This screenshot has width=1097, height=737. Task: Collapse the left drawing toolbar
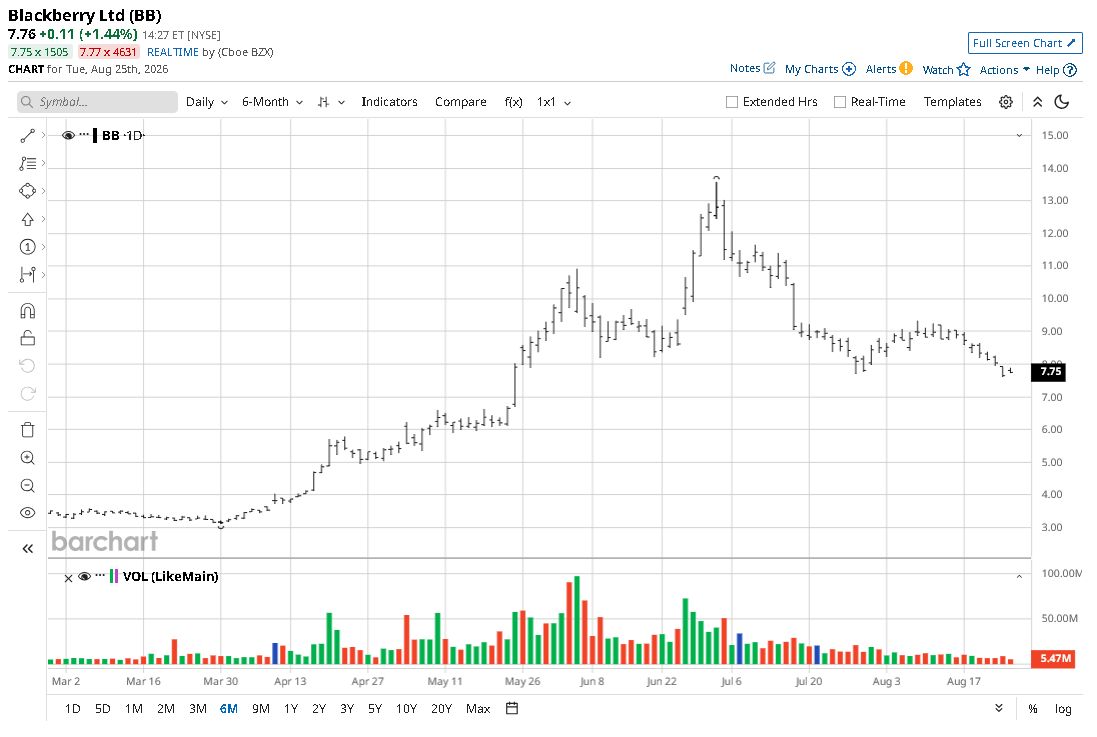(27, 549)
